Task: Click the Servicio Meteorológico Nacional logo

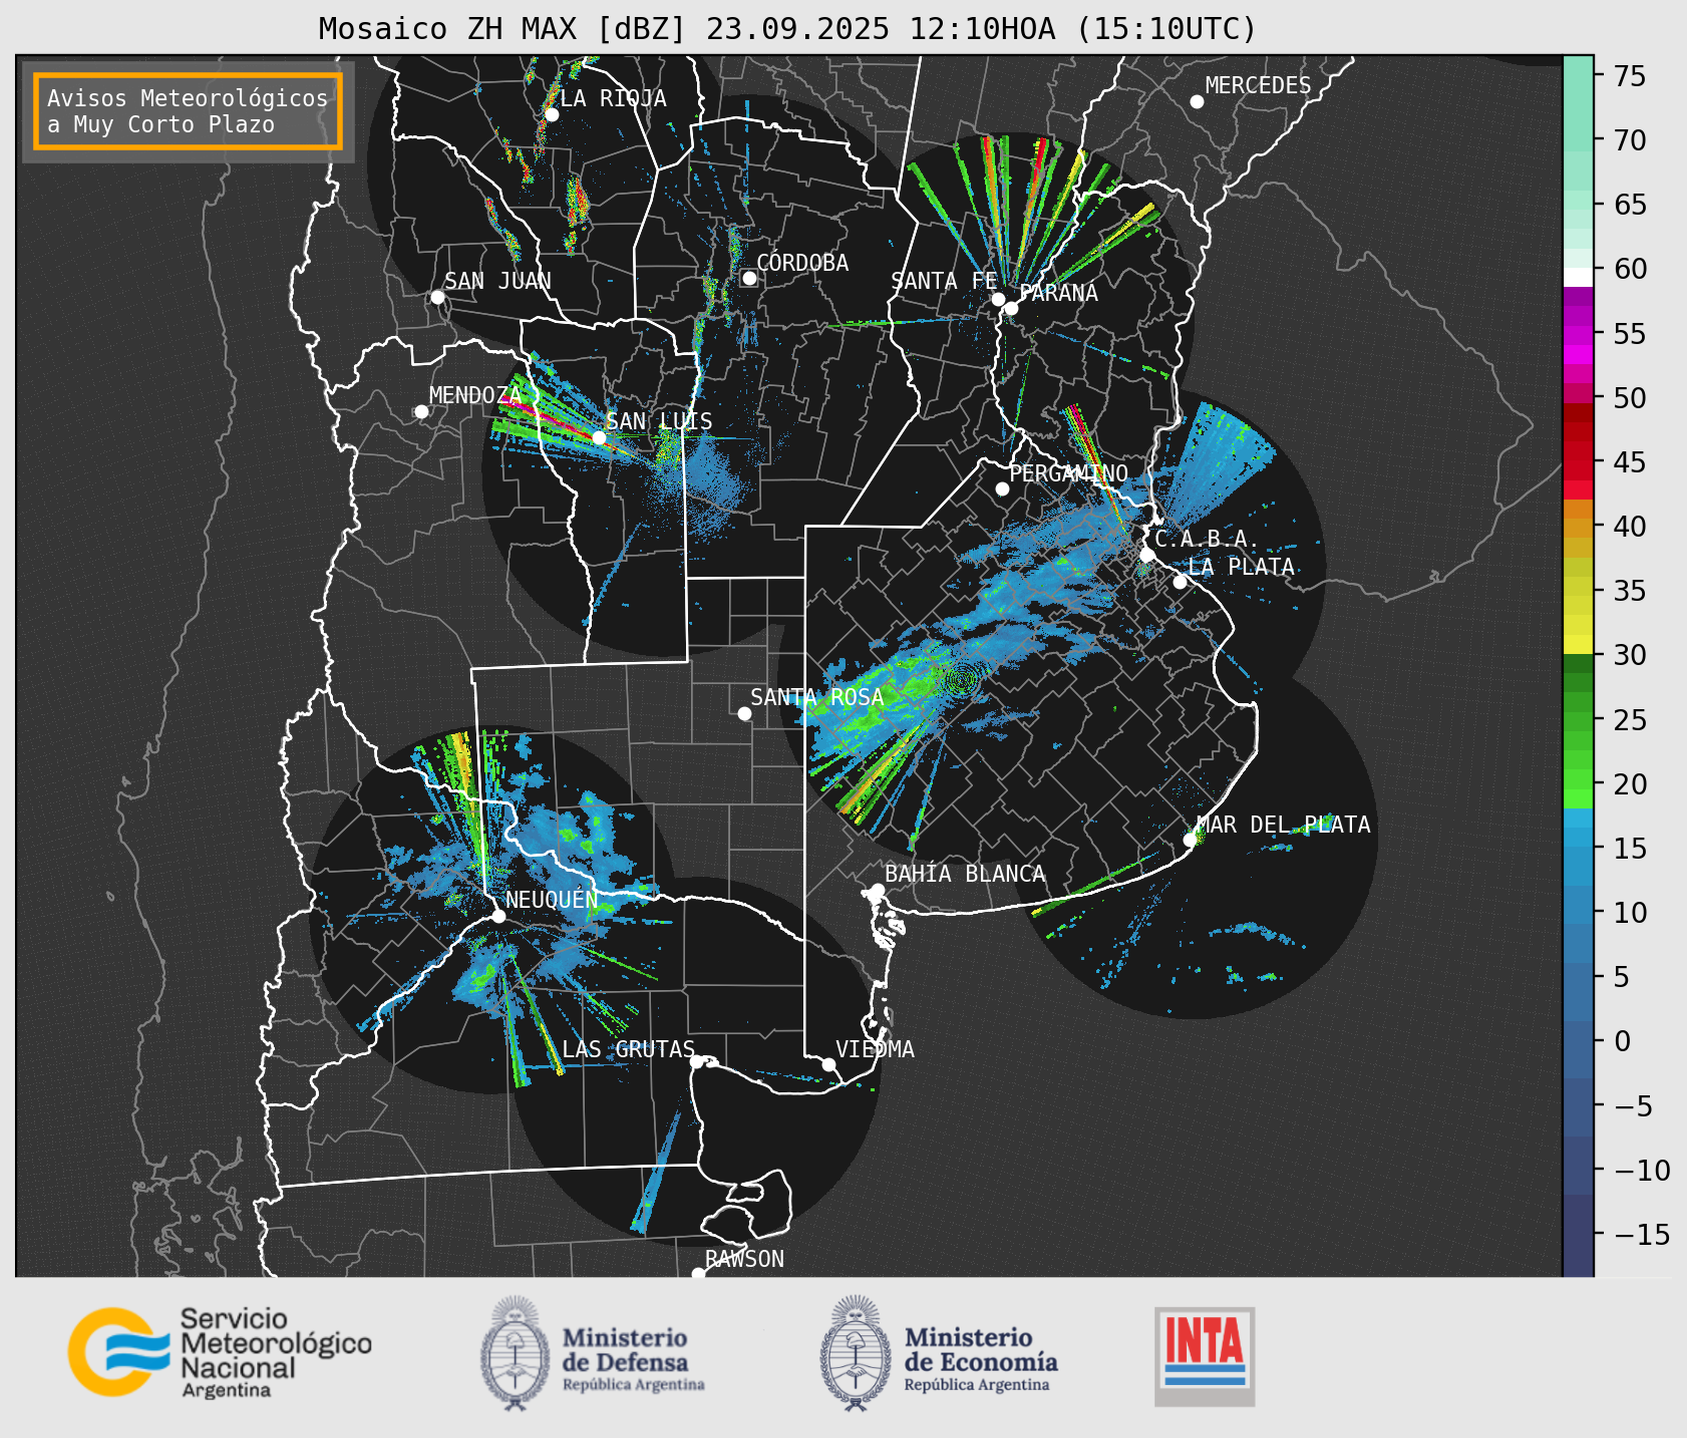Action: pyautogui.click(x=219, y=1352)
